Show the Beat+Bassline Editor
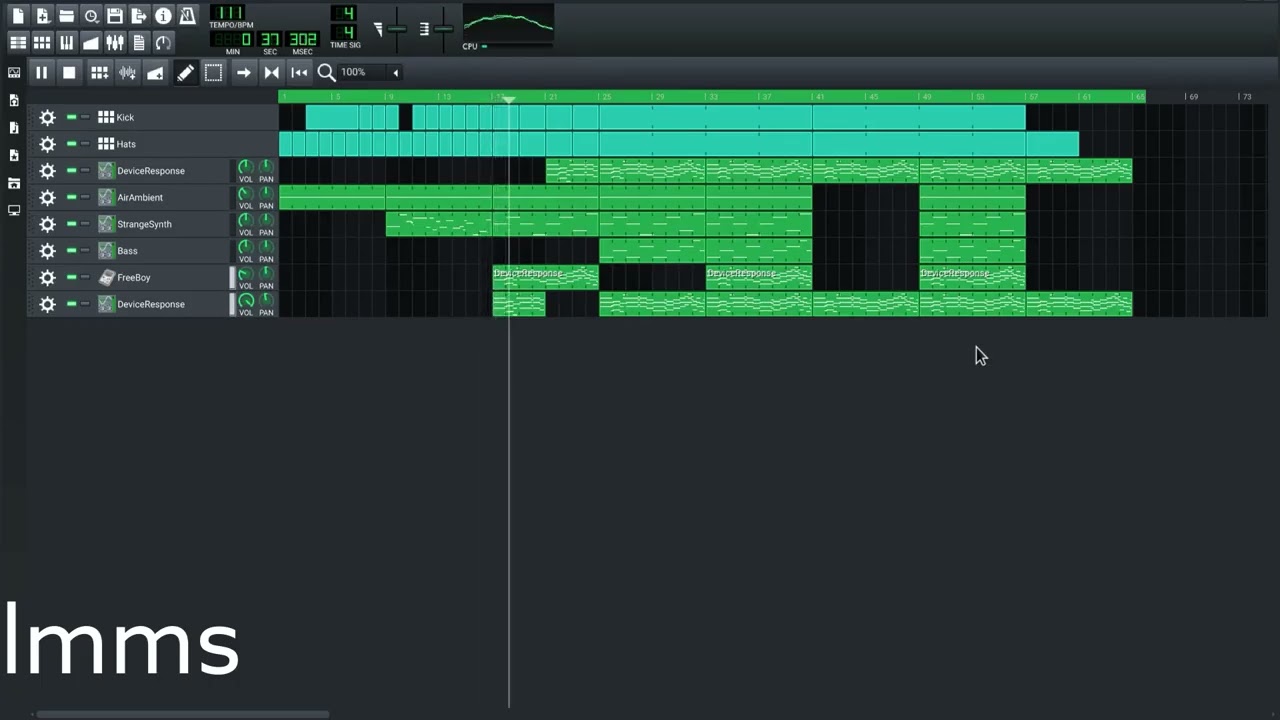1280x720 pixels. pyautogui.click(x=42, y=42)
